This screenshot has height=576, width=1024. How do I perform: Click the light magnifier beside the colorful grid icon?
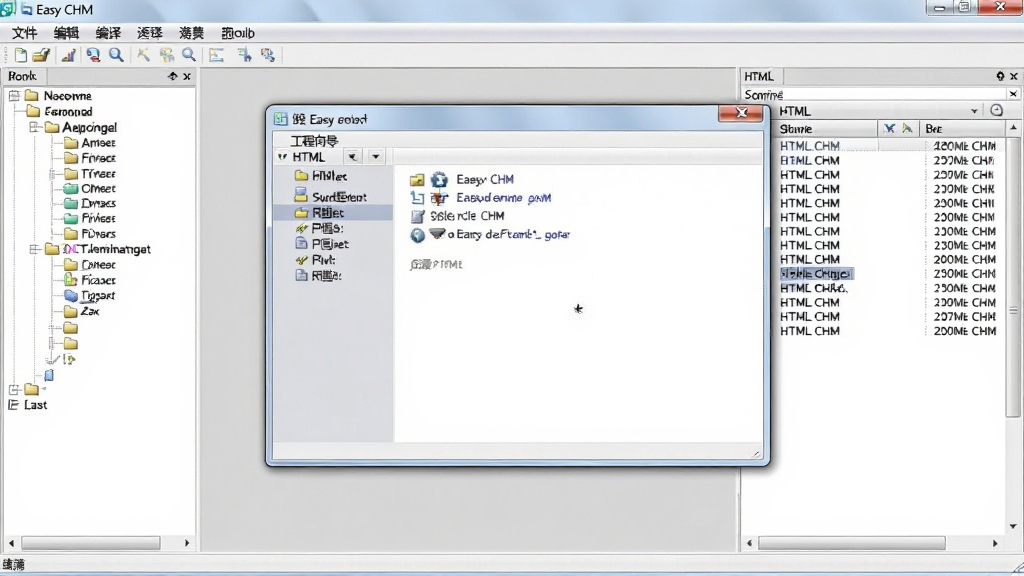coord(189,56)
